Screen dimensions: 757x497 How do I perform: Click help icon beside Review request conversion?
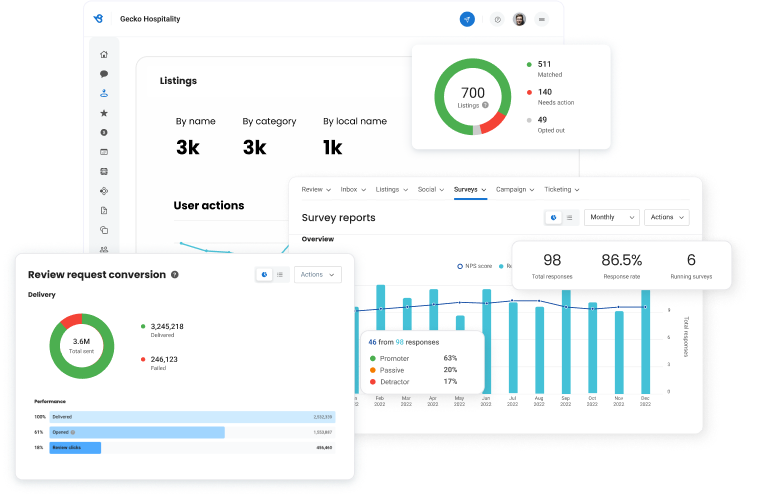(175, 274)
